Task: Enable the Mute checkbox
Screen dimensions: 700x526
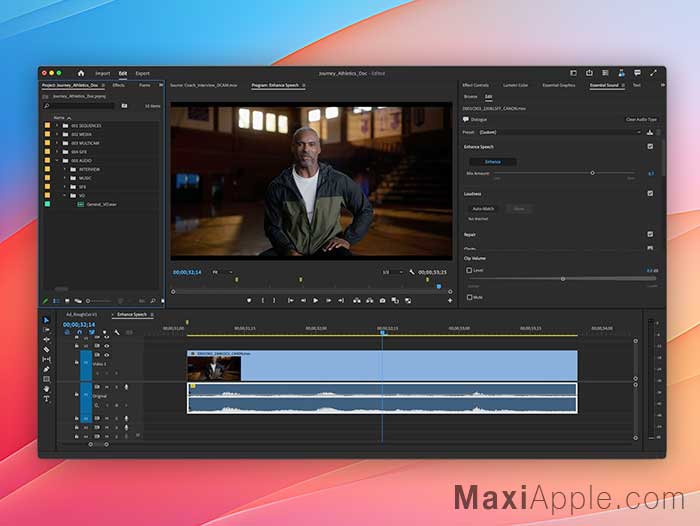Action: [469, 297]
